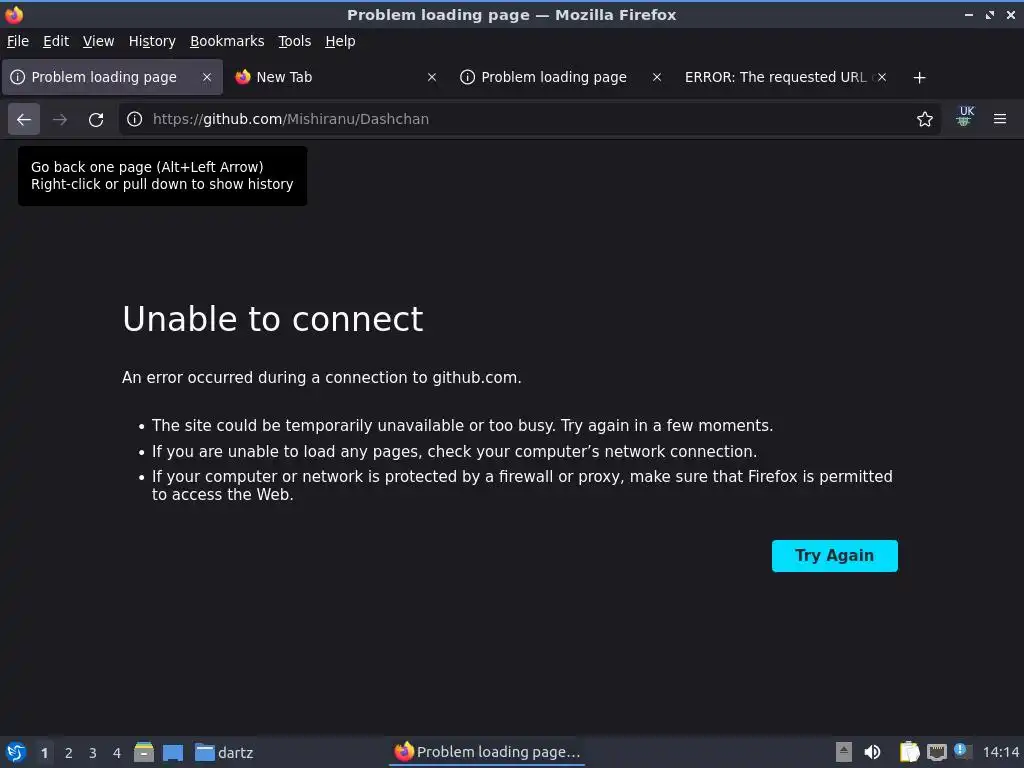The height and width of the screenshot is (768, 1024).
Task: Select the first Problem loading page tab
Action: (x=112, y=77)
